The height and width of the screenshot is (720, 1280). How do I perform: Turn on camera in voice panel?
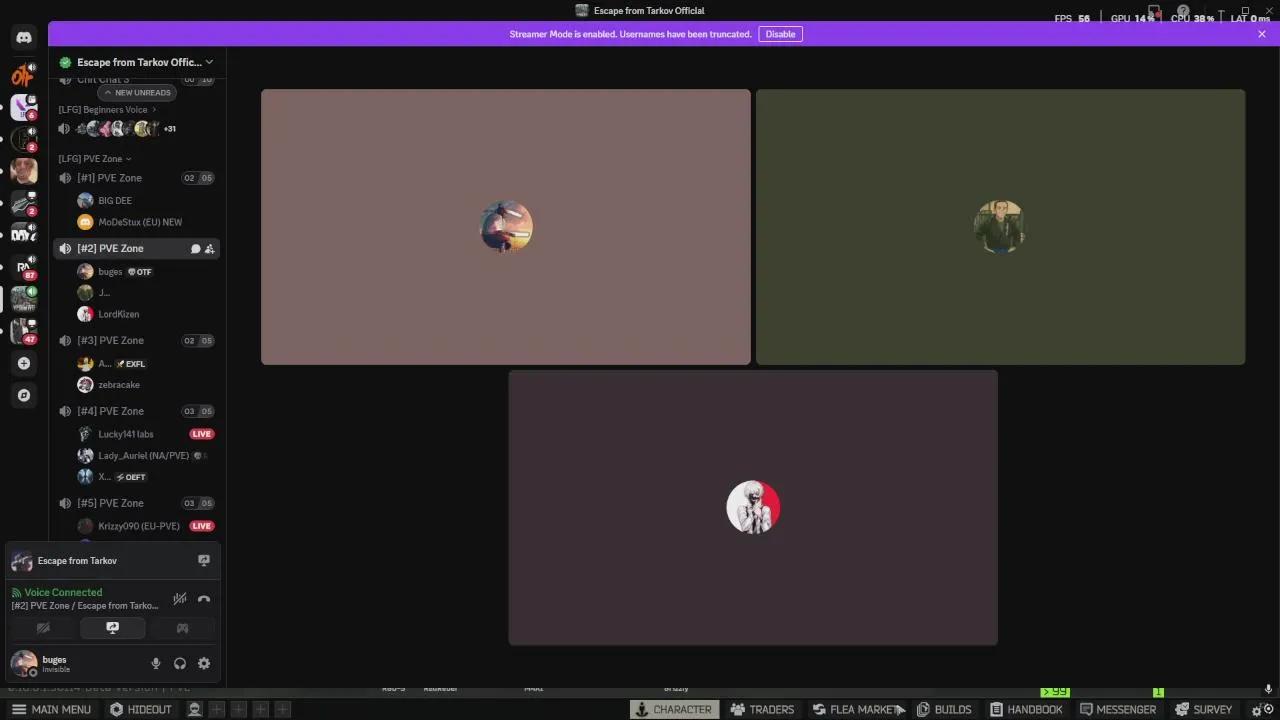pyautogui.click(x=43, y=628)
